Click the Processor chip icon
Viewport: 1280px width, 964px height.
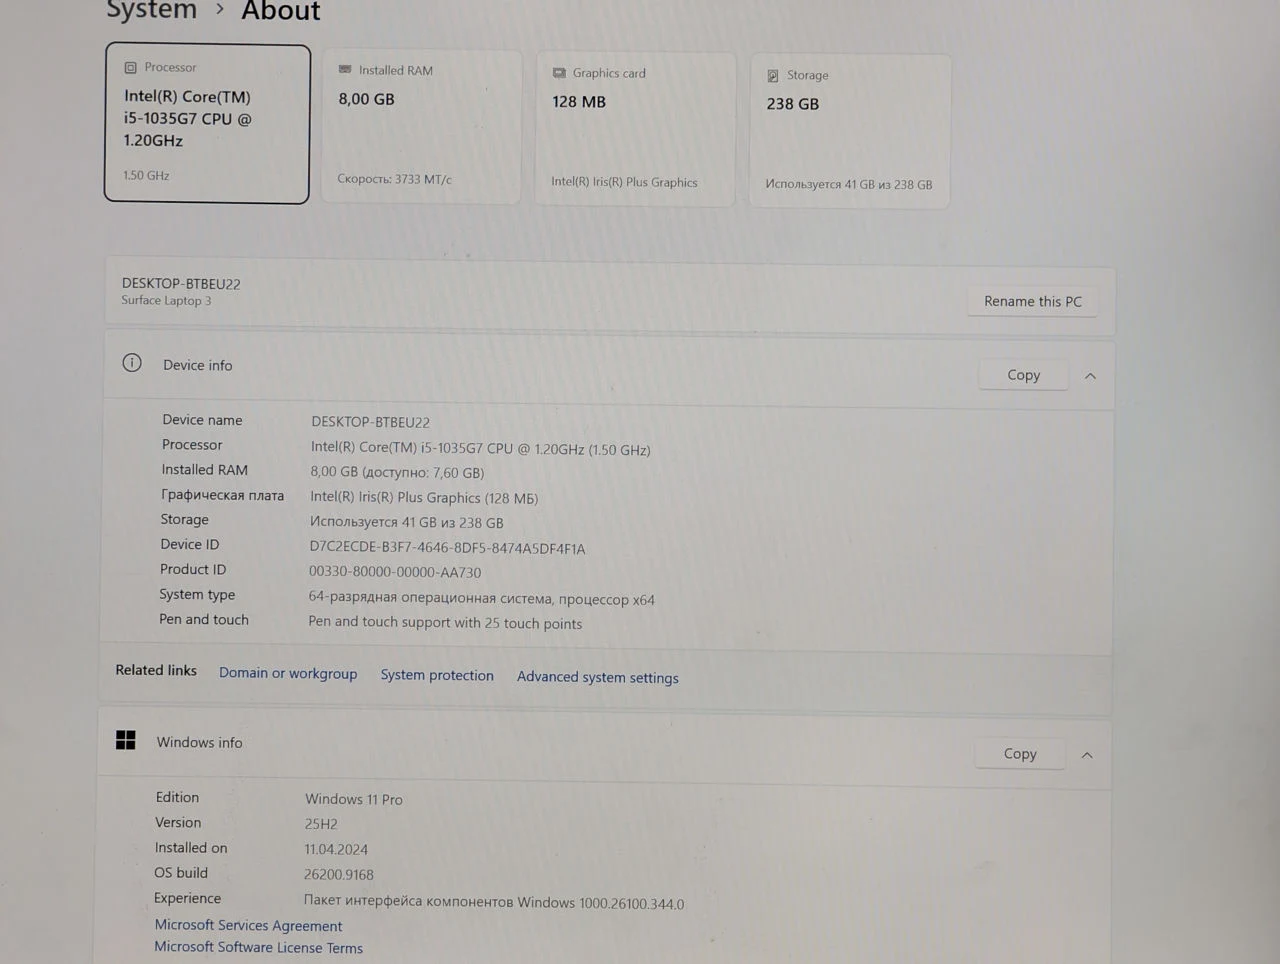tap(130, 68)
